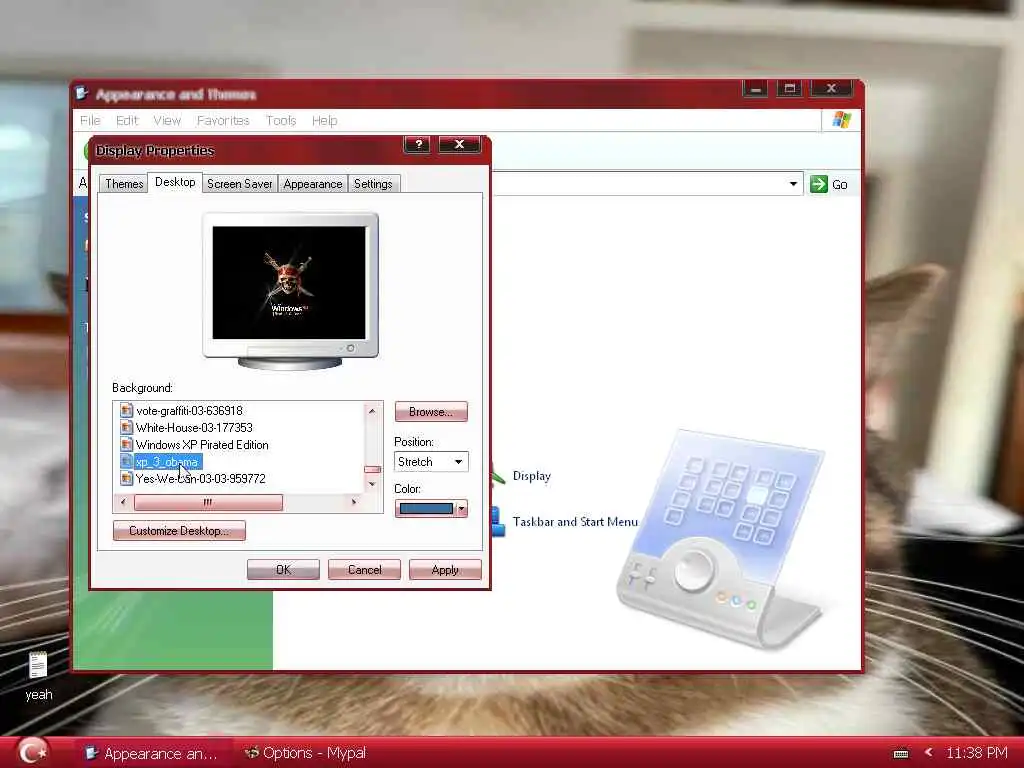Select White-House-03-177353 background

194,427
